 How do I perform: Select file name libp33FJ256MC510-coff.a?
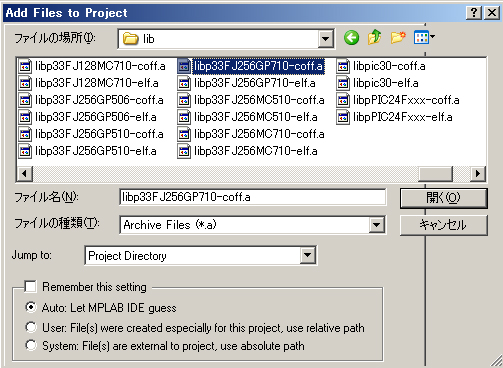pyautogui.click(x=259, y=100)
